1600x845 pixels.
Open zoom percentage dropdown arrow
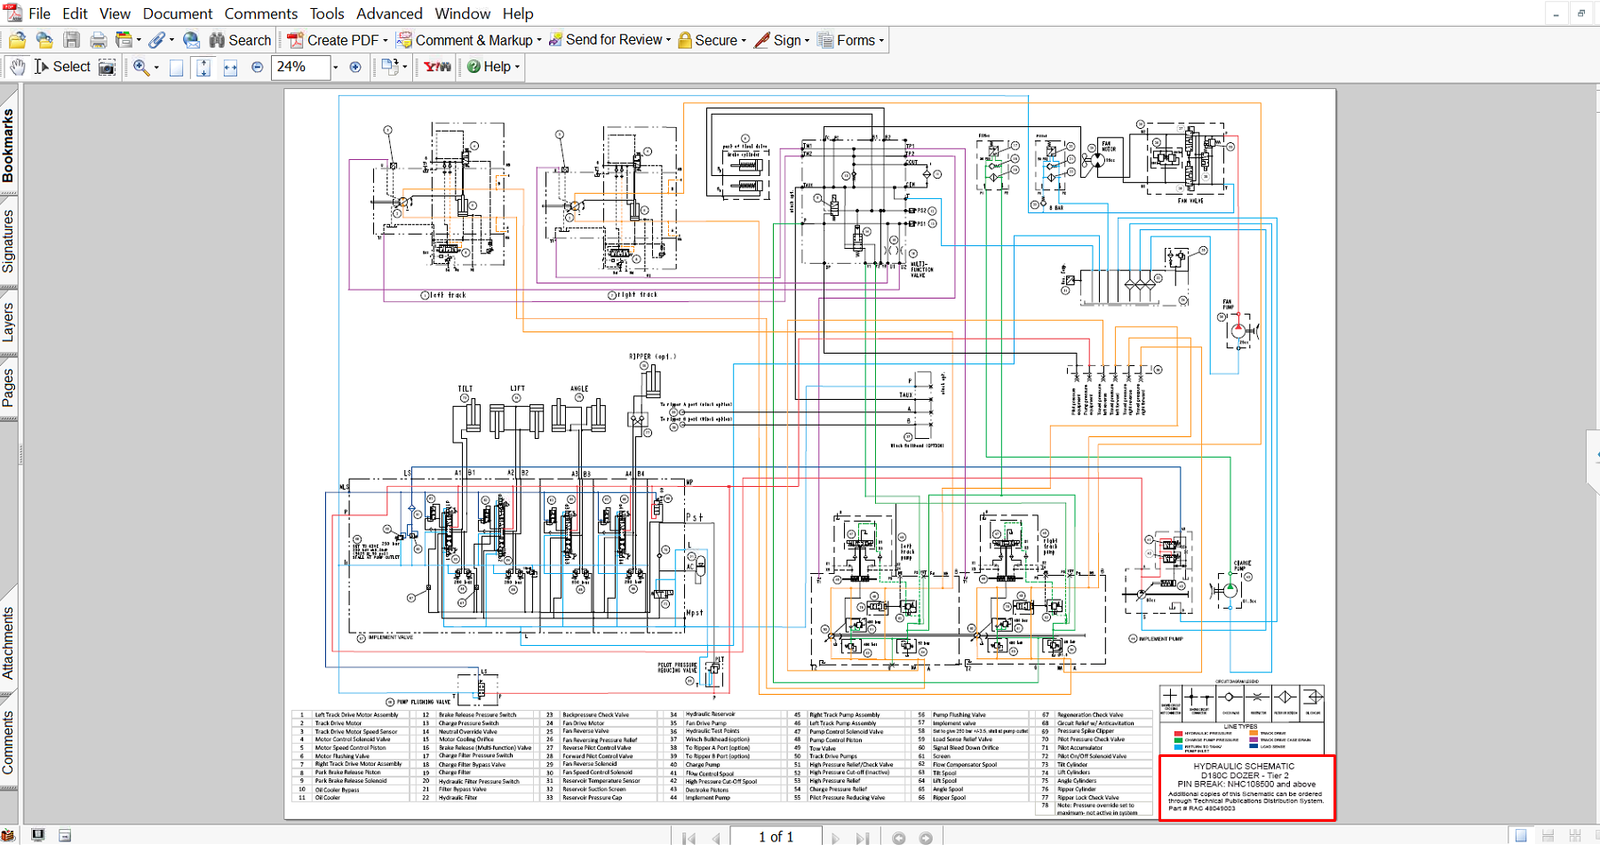(x=335, y=67)
